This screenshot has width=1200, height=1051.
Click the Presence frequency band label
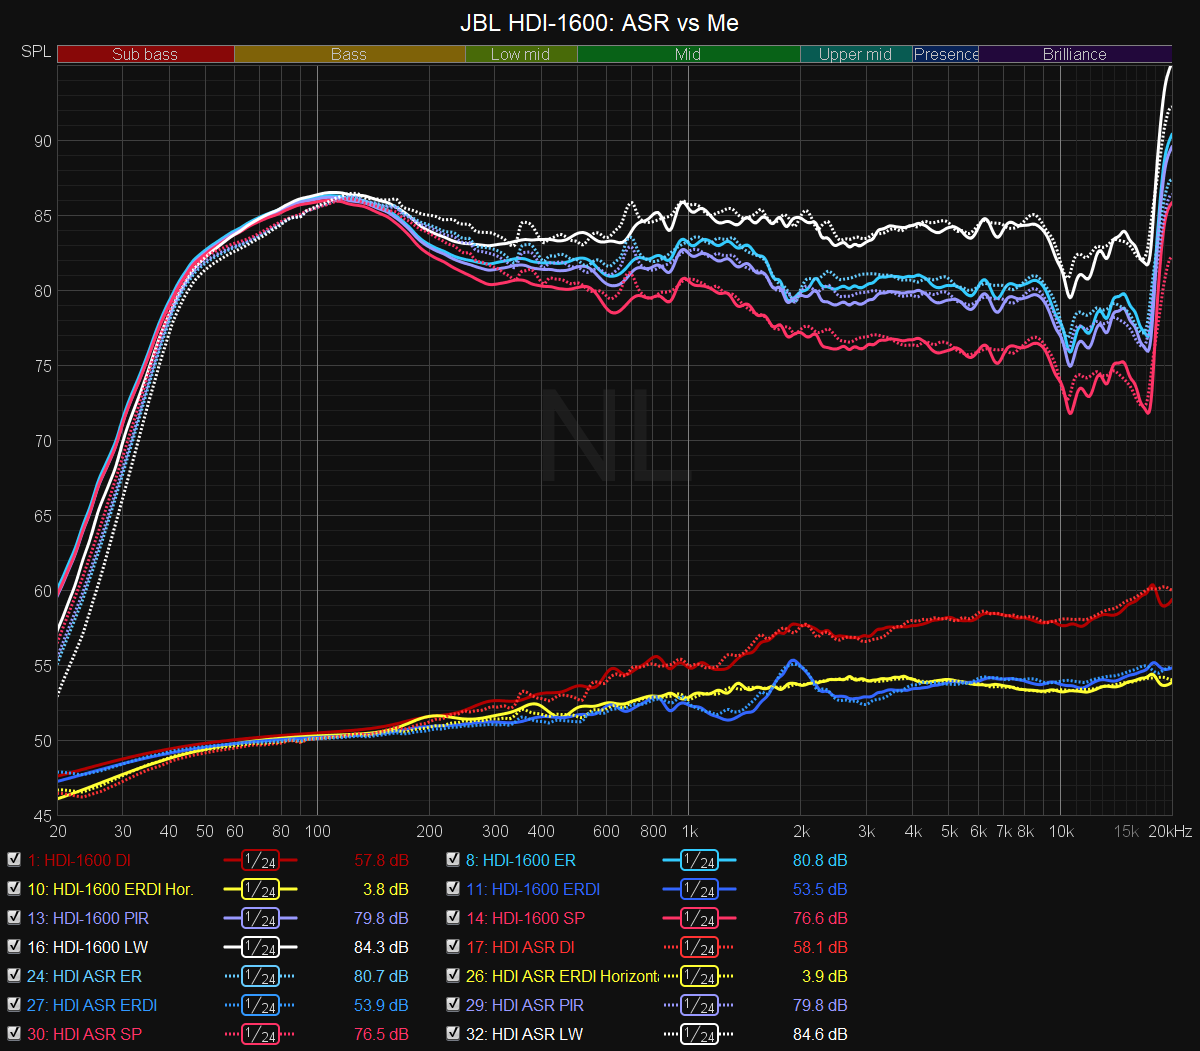[946, 54]
